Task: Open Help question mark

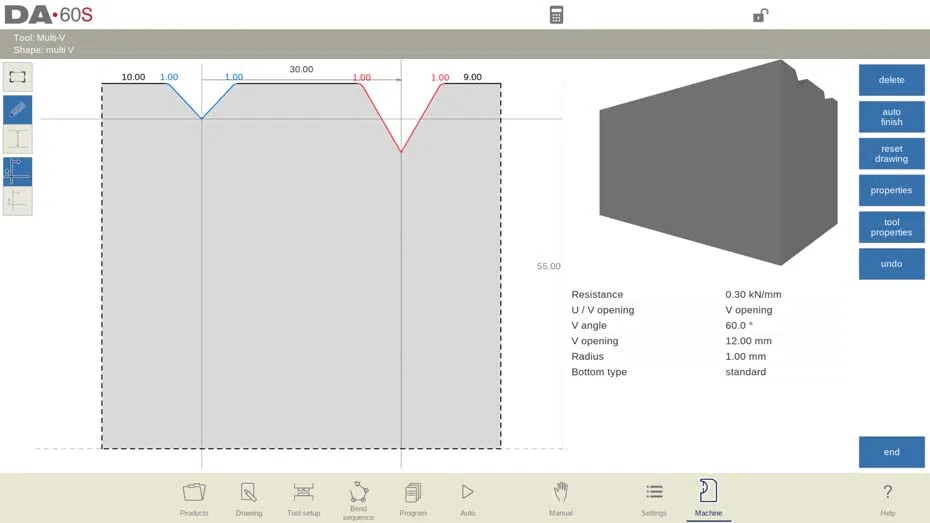Action: (887, 499)
